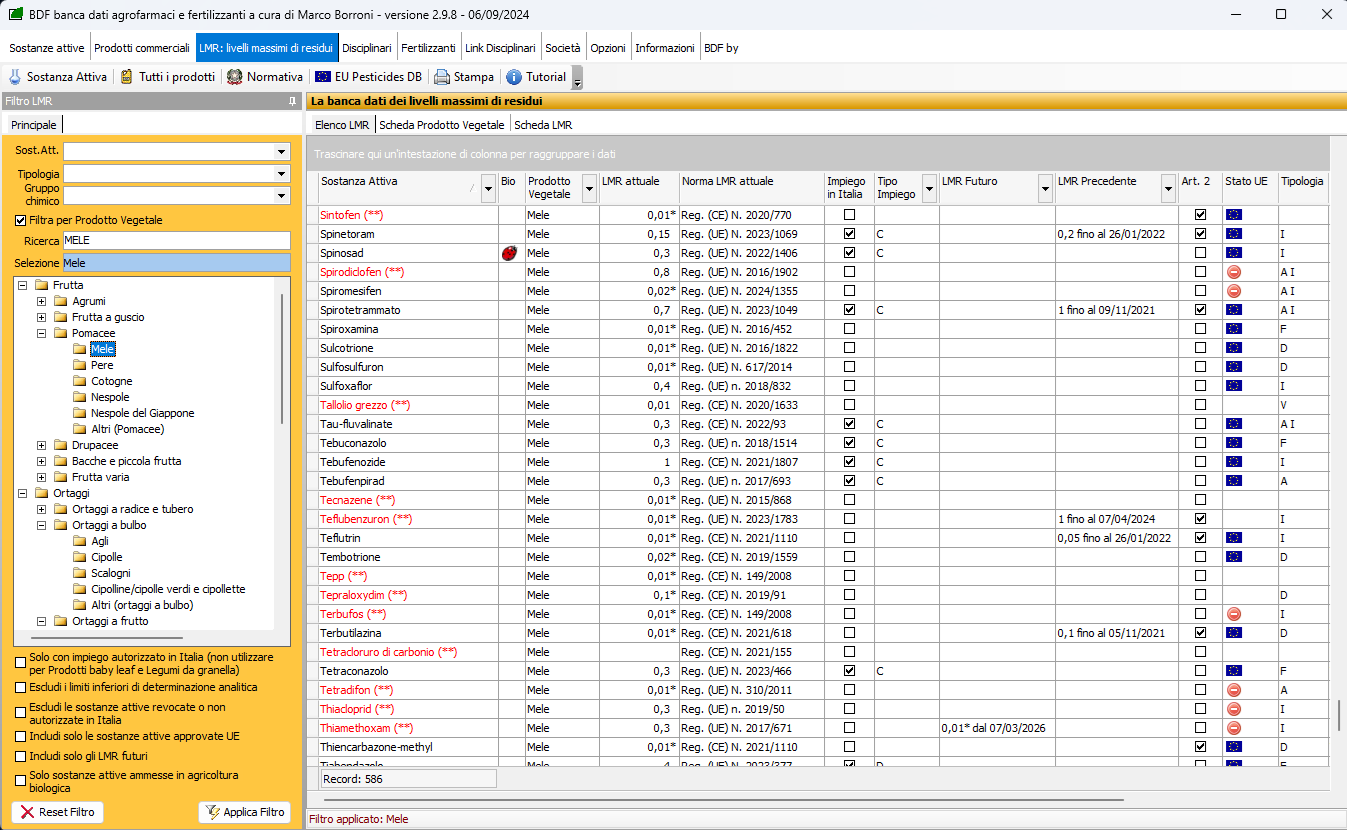Screen dimensions: 1347x830
Task: Click the BDF app icon in title bar
Action: [x=16, y=15]
